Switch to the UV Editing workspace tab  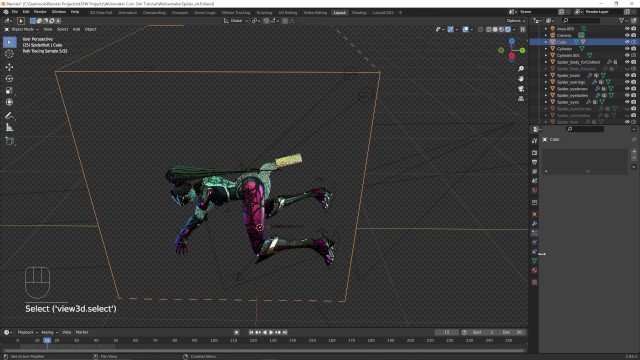click(288, 13)
